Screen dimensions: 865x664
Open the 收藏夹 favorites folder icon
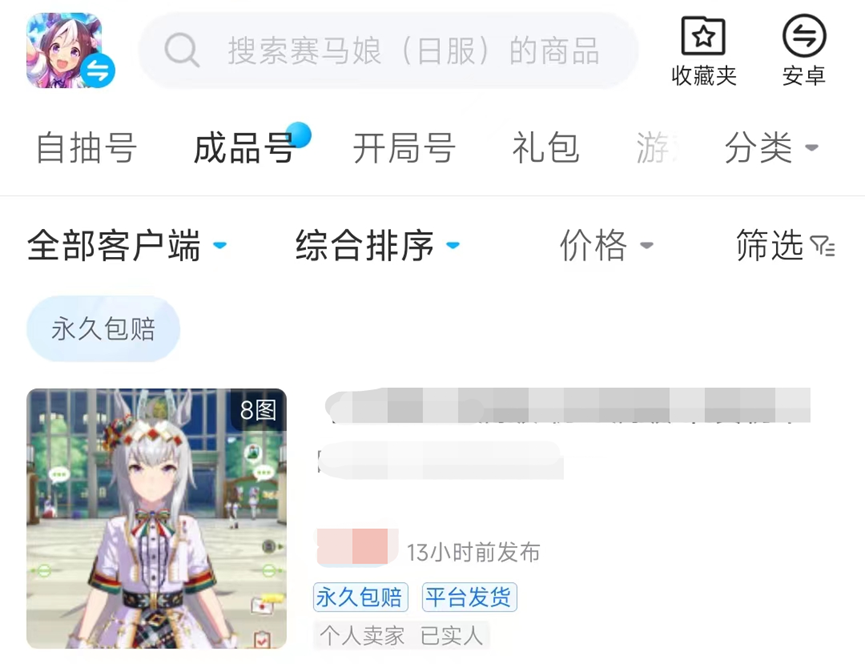pyautogui.click(x=703, y=36)
